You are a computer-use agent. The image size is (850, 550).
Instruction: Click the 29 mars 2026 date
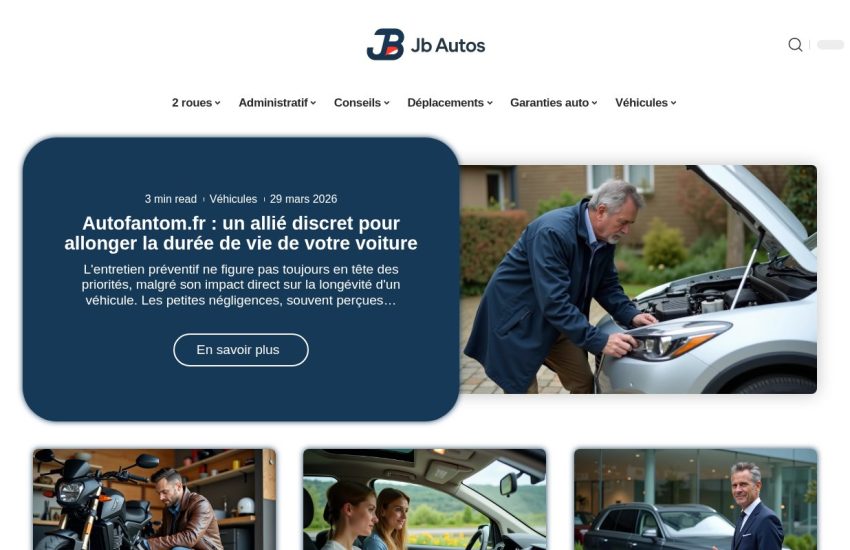(304, 199)
